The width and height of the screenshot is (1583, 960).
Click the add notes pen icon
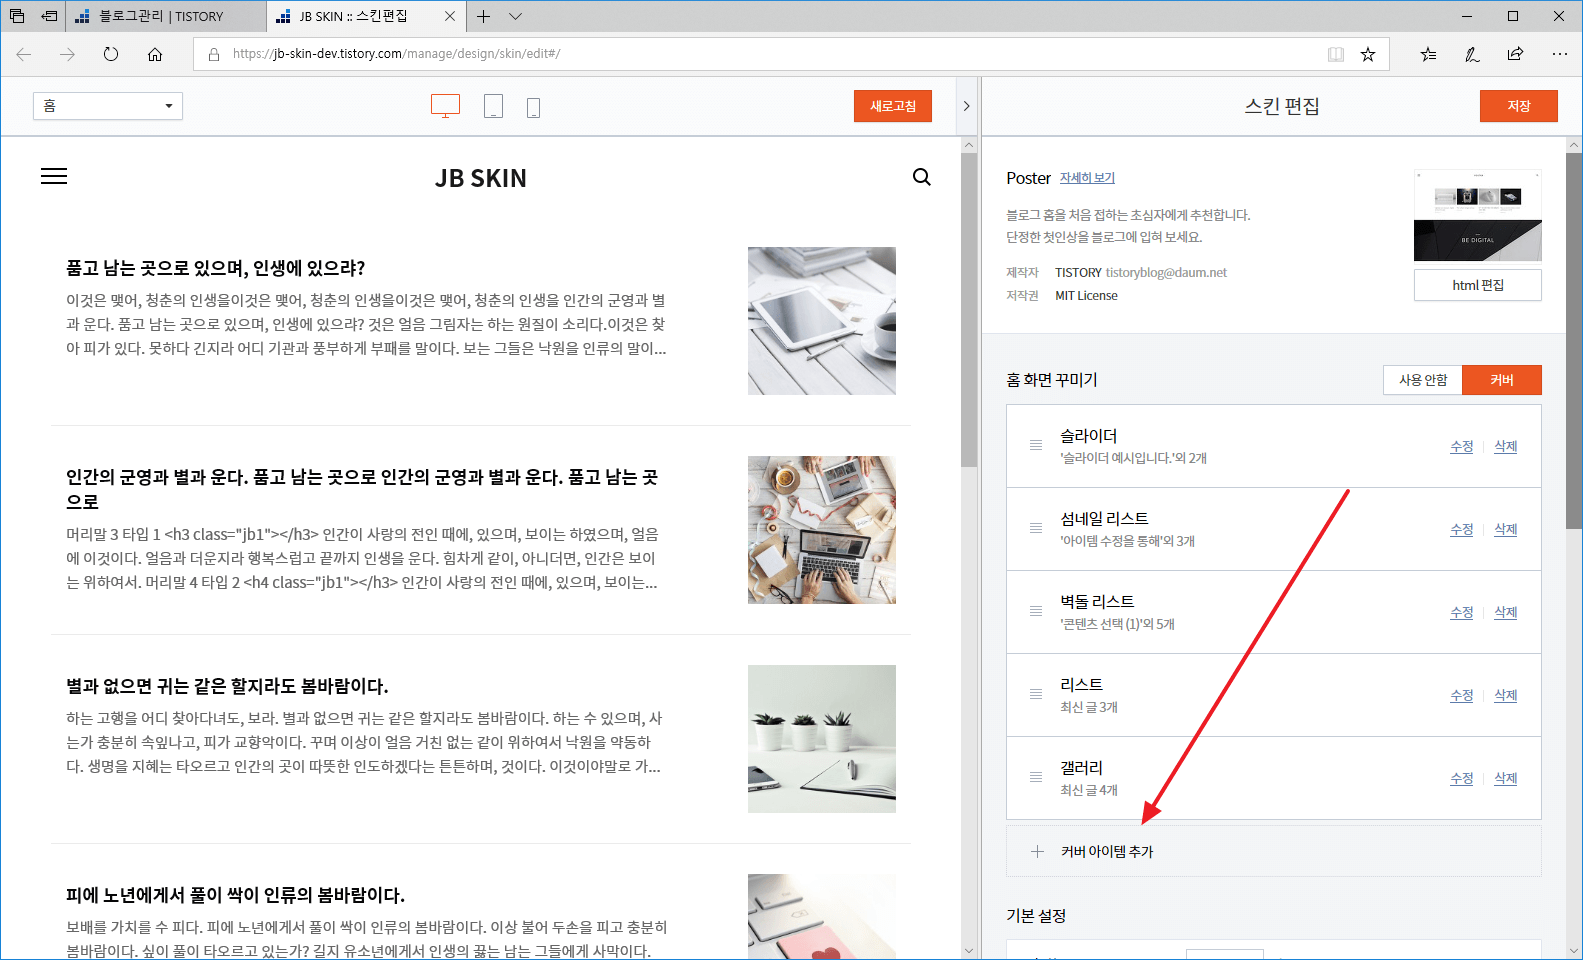click(1472, 54)
